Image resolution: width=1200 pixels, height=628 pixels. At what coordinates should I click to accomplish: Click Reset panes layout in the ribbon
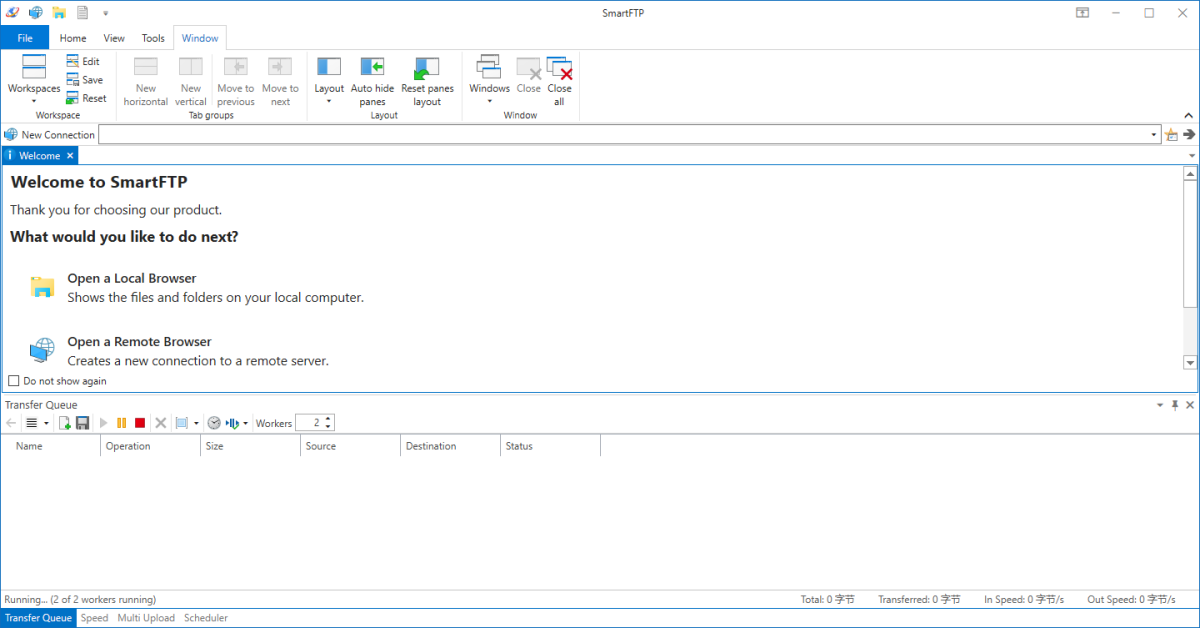[427, 68]
